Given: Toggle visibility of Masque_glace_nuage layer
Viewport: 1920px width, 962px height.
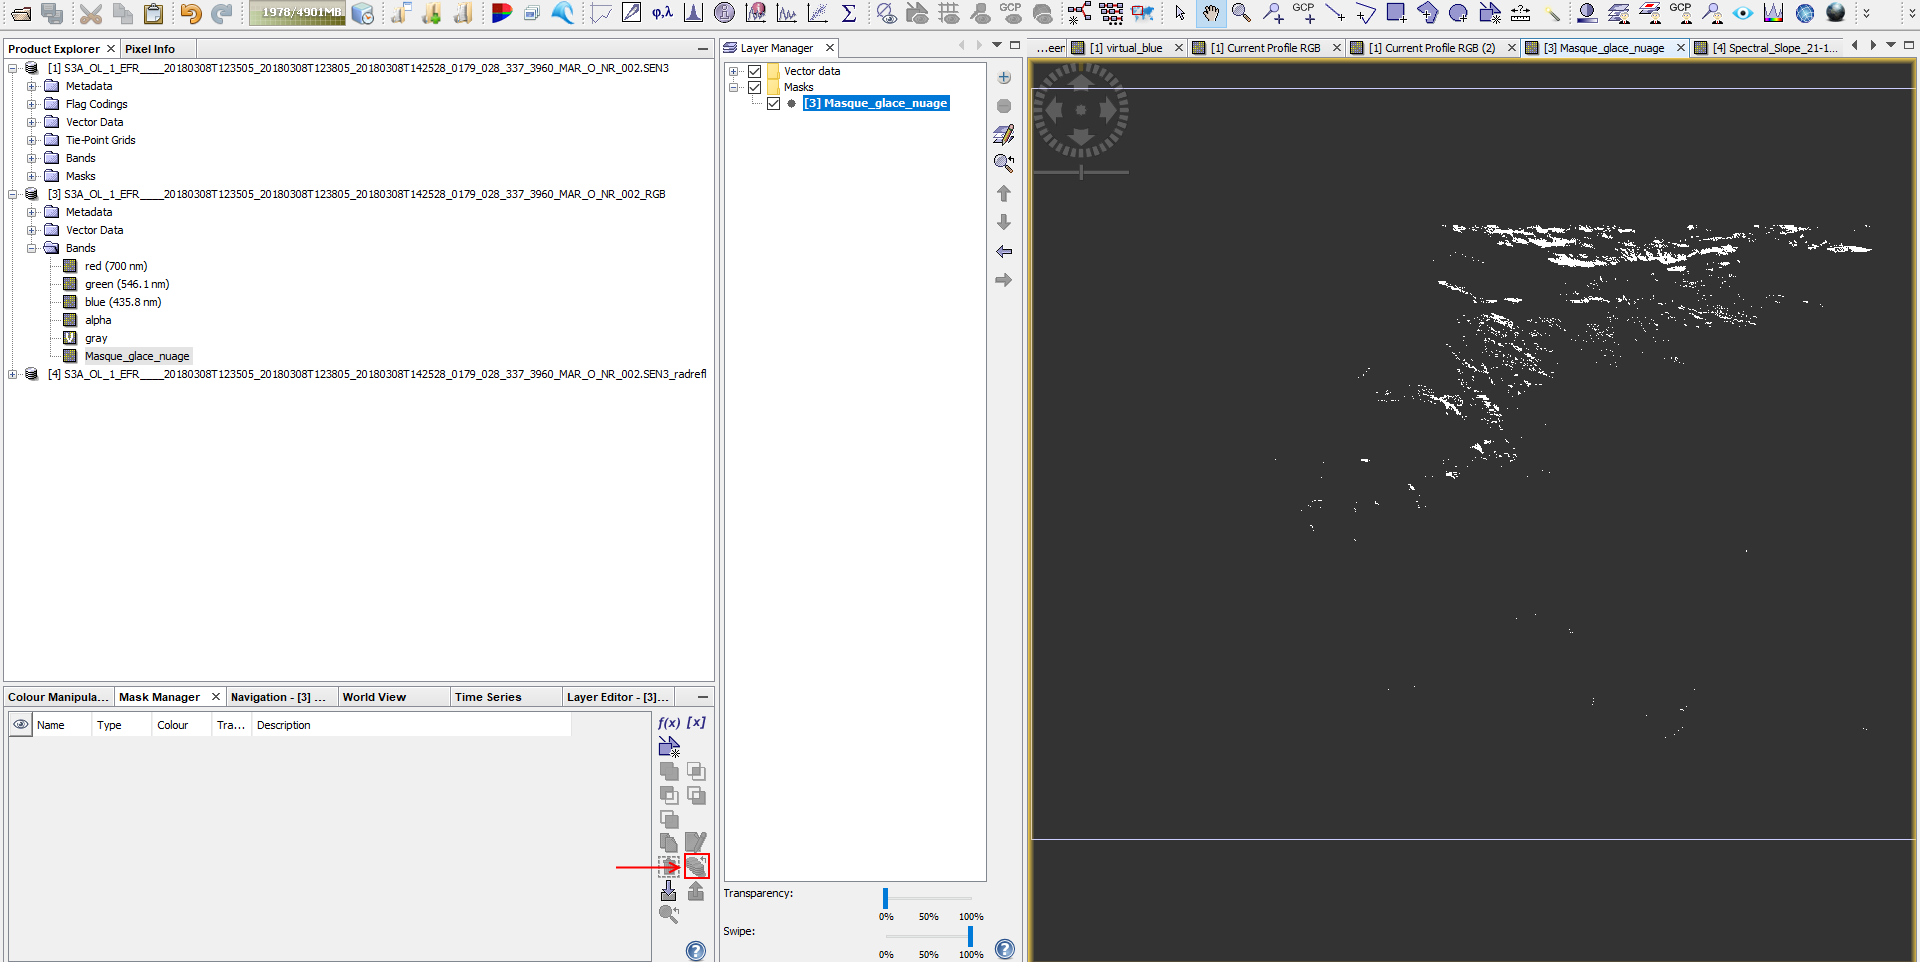Looking at the screenshot, I should (x=774, y=103).
